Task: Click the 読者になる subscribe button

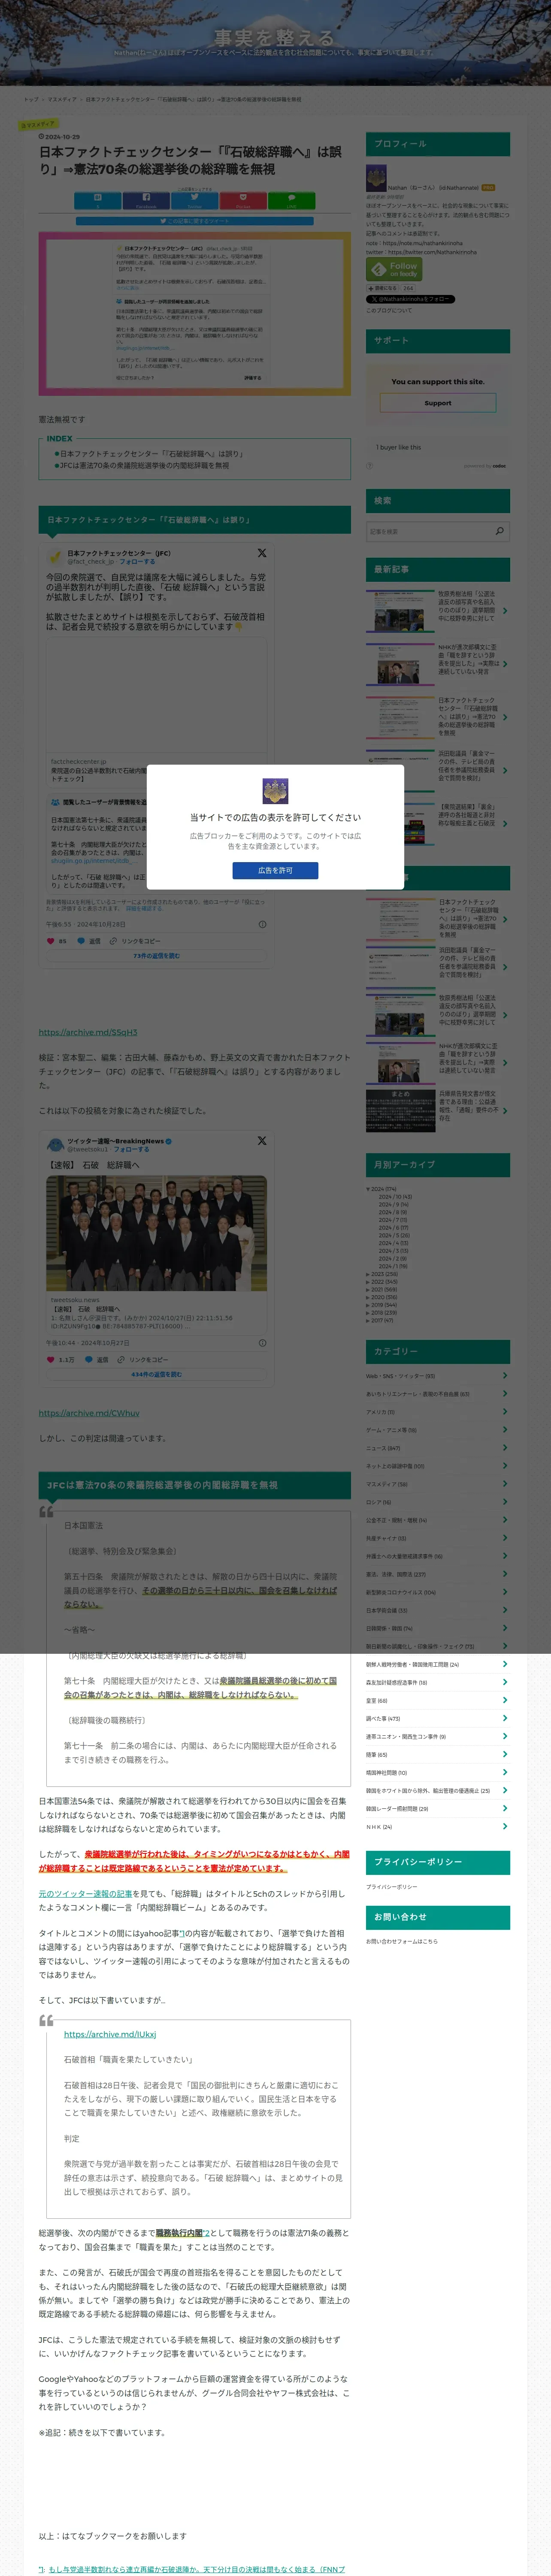Action: coord(383,288)
